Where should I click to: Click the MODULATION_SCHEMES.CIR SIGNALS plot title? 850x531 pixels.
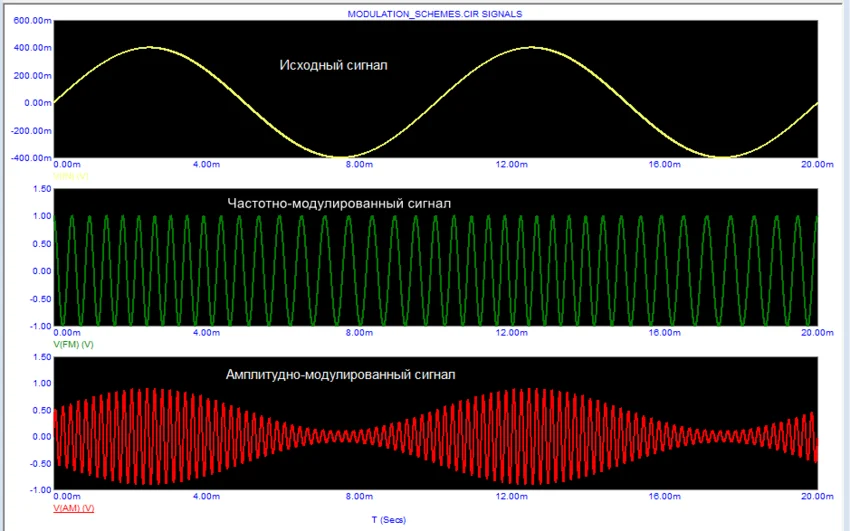pyautogui.click(x=434, y=14)
